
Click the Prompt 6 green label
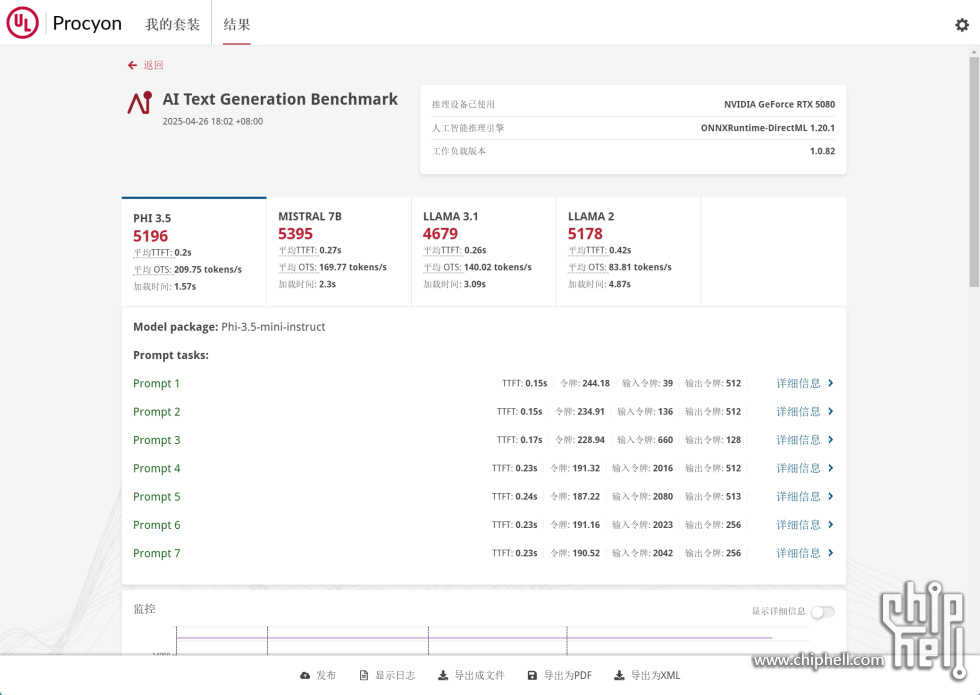point(156,525)
